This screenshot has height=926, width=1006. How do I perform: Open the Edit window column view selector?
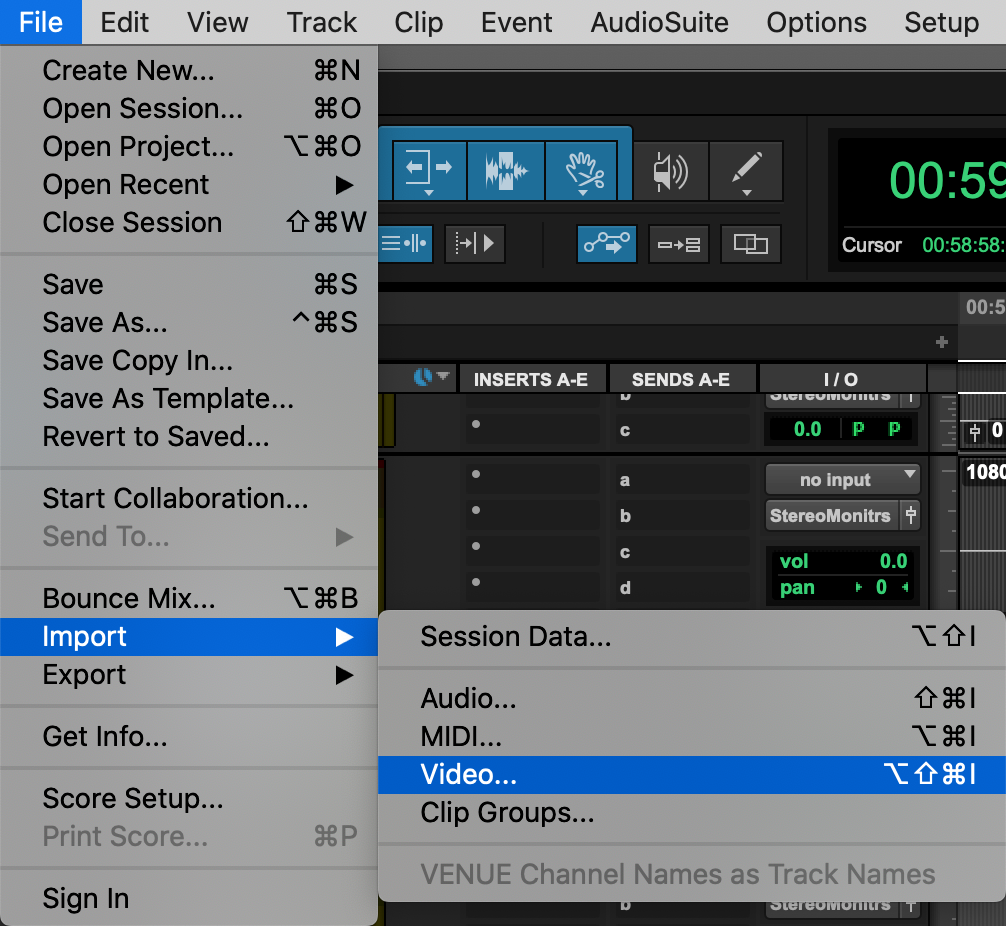[x=430, y=377]
